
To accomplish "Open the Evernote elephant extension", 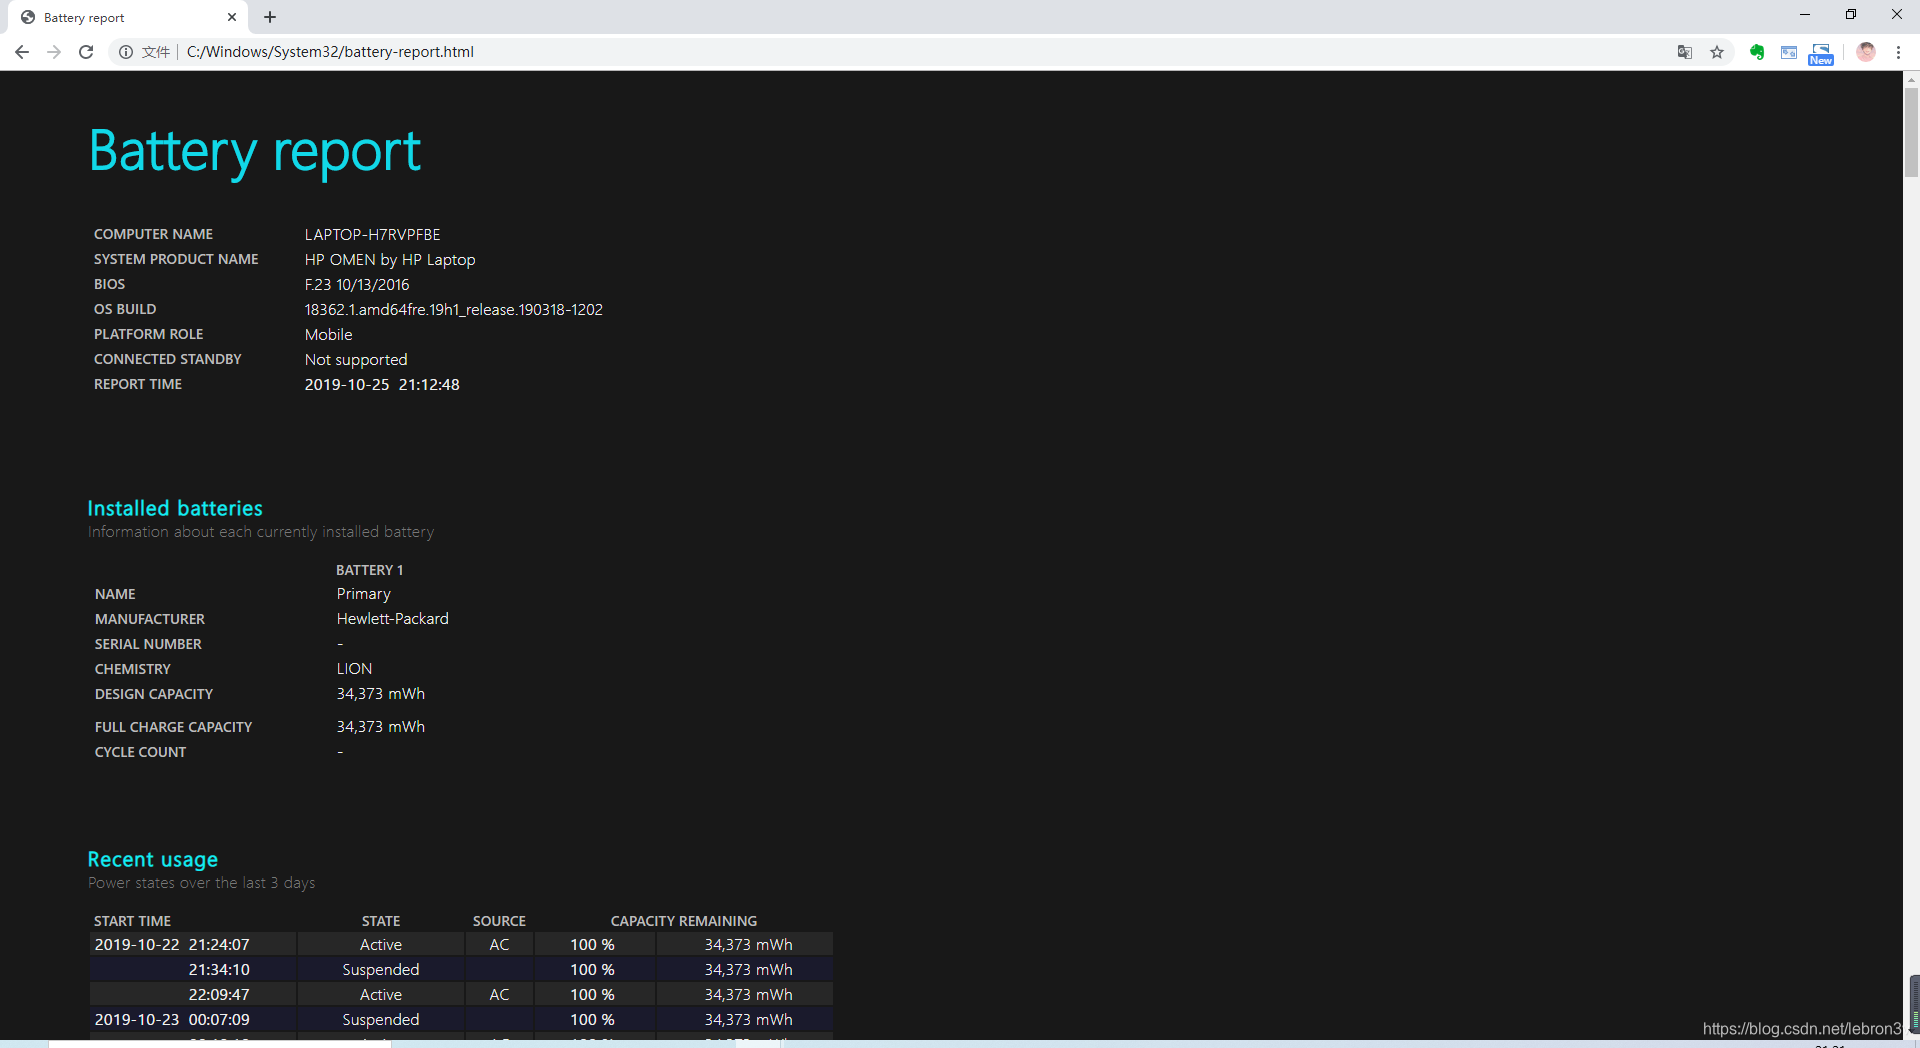I will pos(1757,52).
